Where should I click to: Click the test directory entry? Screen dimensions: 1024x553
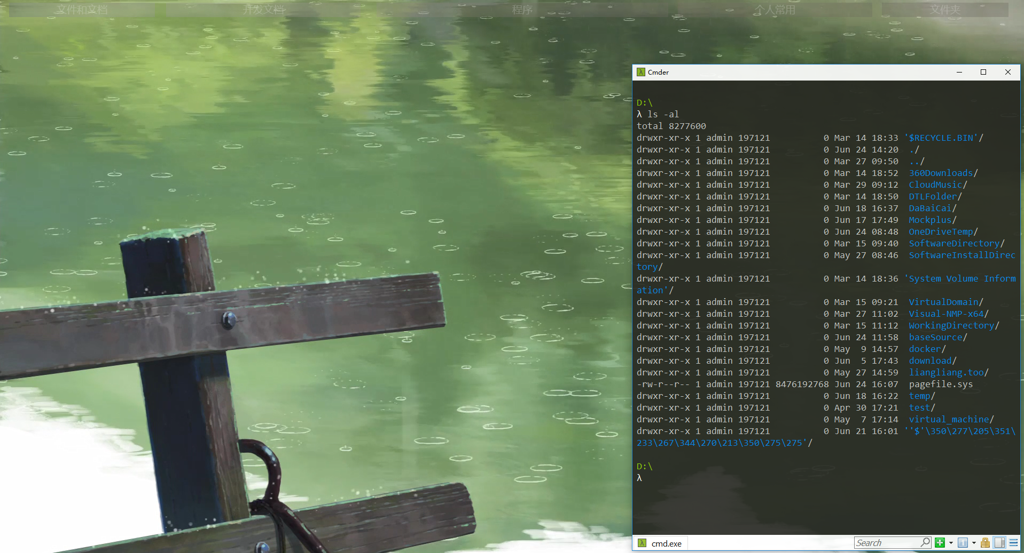(920, 408)
